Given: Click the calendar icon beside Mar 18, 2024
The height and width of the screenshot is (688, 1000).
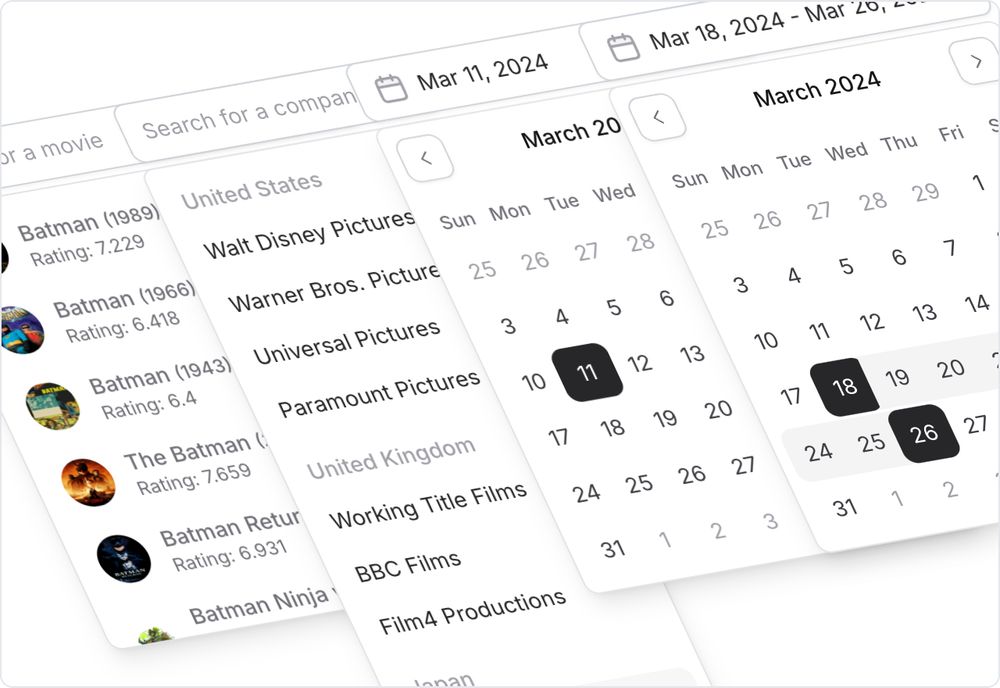Looking at the screenshot, I should click(623, 48).
